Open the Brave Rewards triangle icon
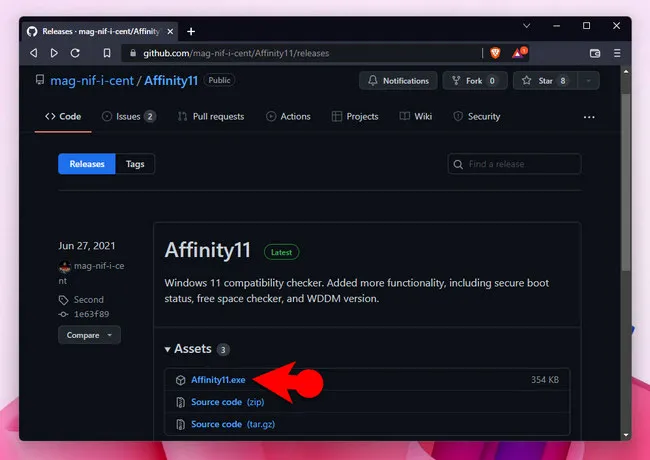This screenshot has width=650, height=460. pos(519,53)
